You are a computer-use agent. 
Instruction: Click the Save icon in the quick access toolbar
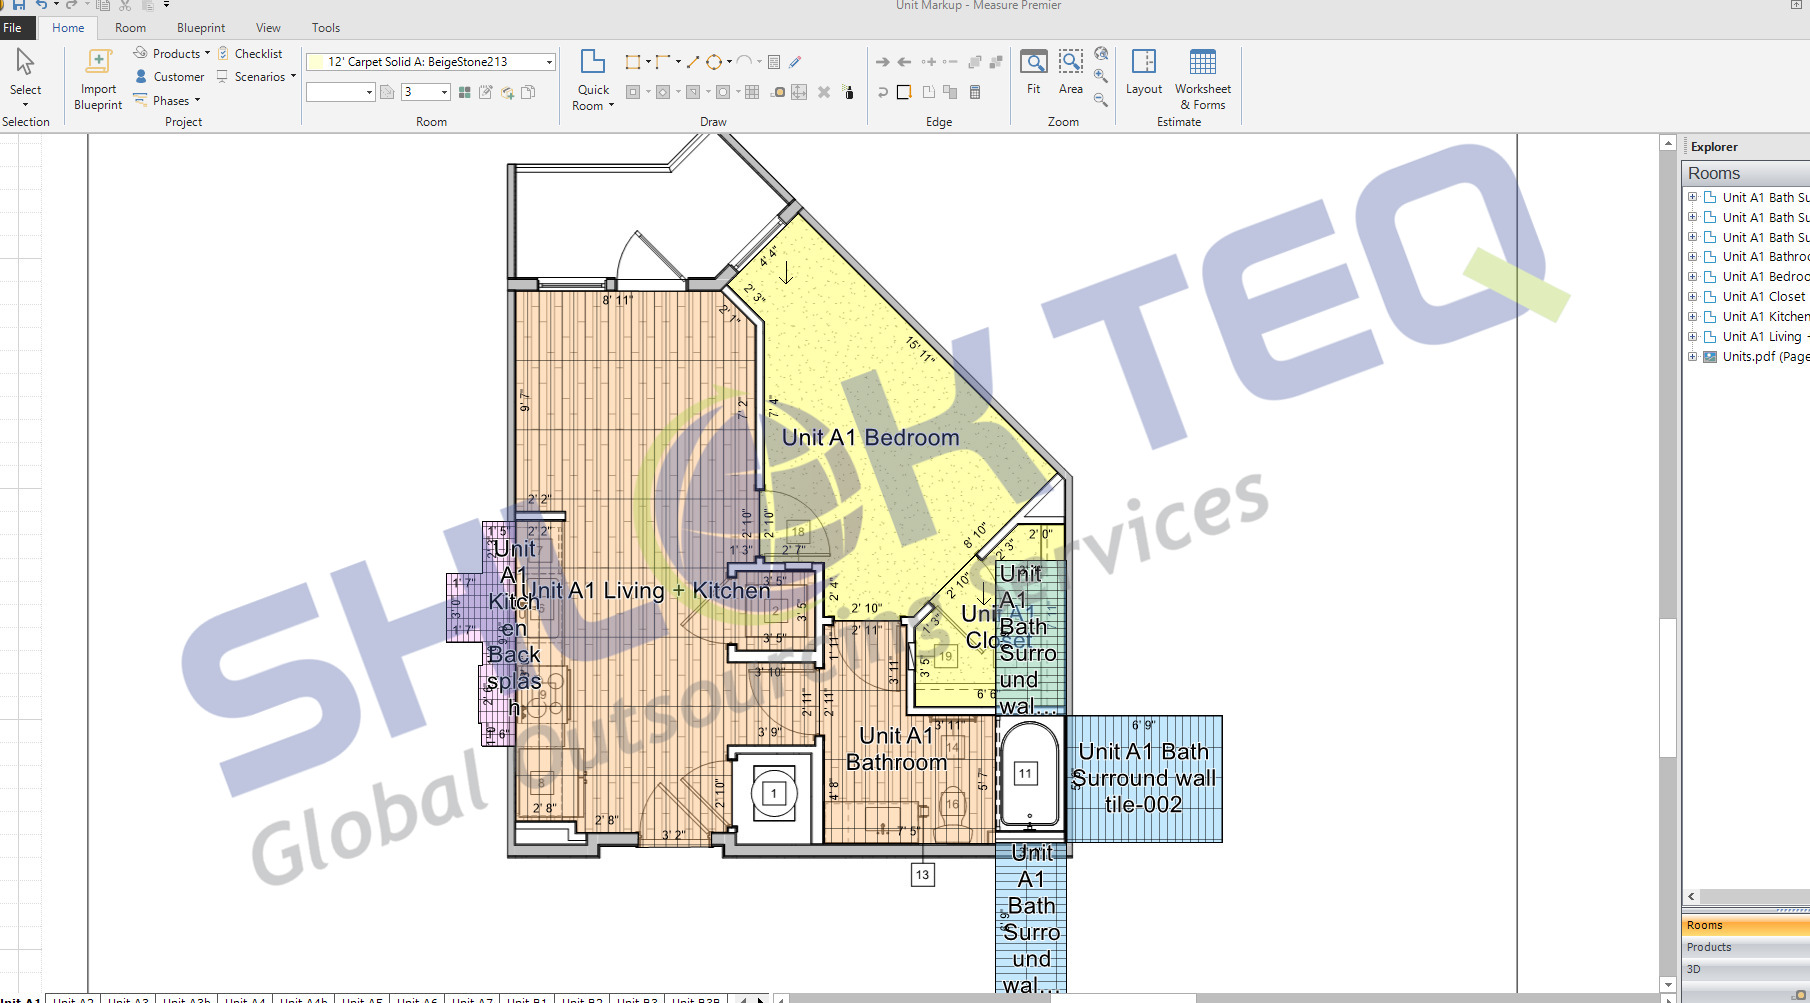click(18, 5)
